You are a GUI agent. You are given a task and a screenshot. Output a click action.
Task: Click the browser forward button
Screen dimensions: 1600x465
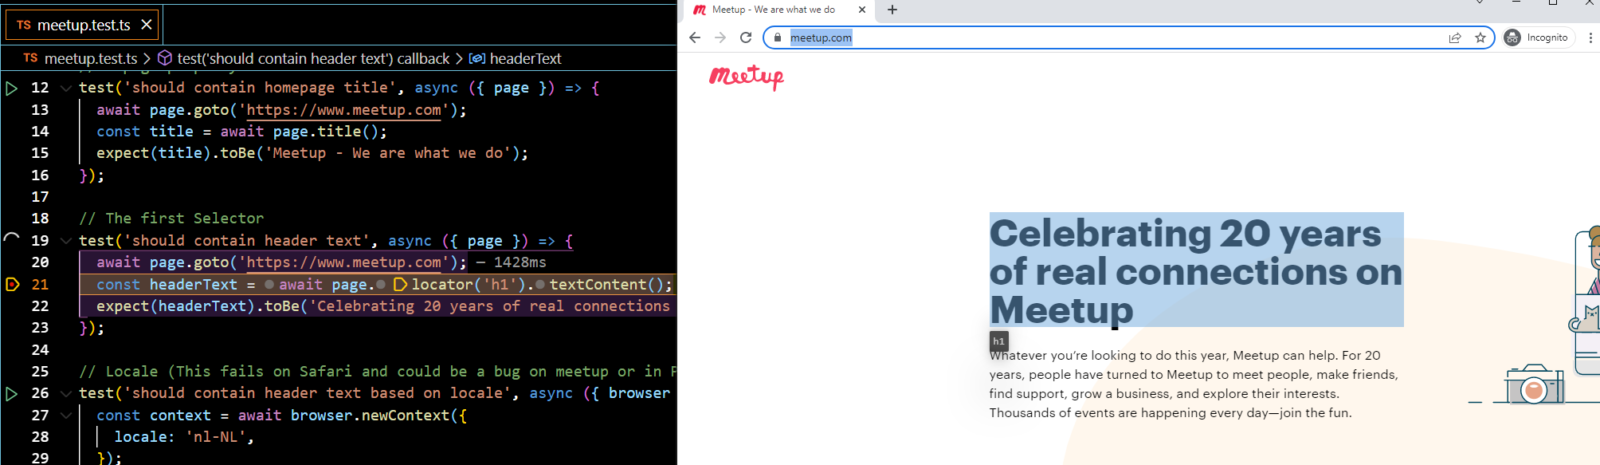click(x=720, y=37)
